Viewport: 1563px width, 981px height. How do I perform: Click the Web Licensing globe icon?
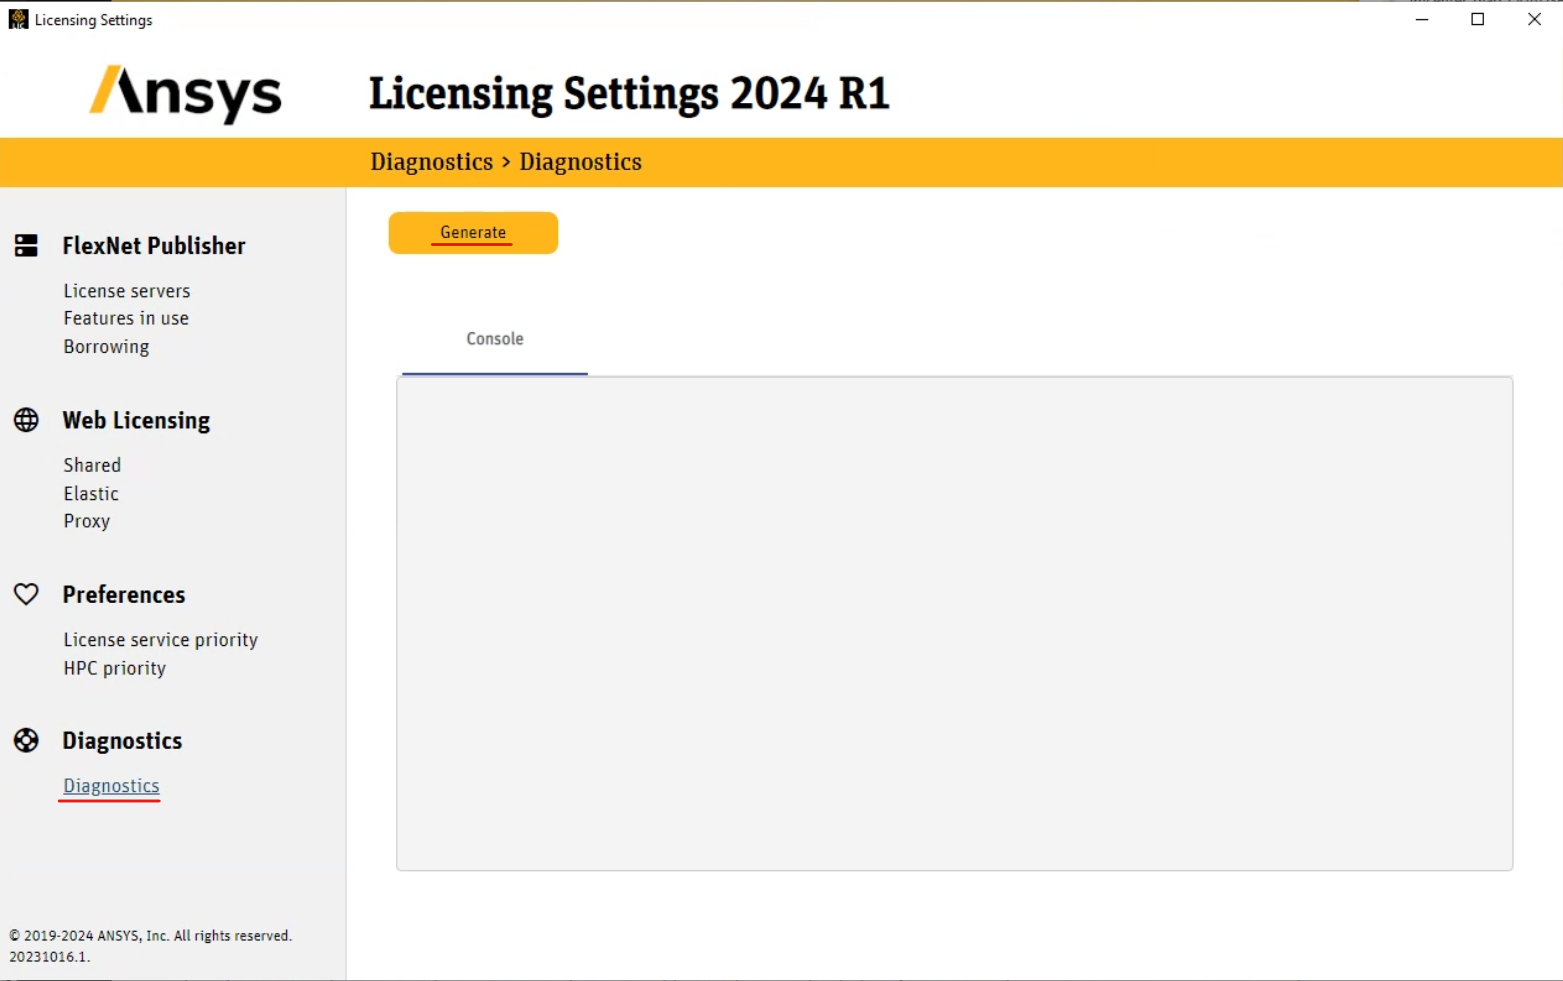[25, 421]
